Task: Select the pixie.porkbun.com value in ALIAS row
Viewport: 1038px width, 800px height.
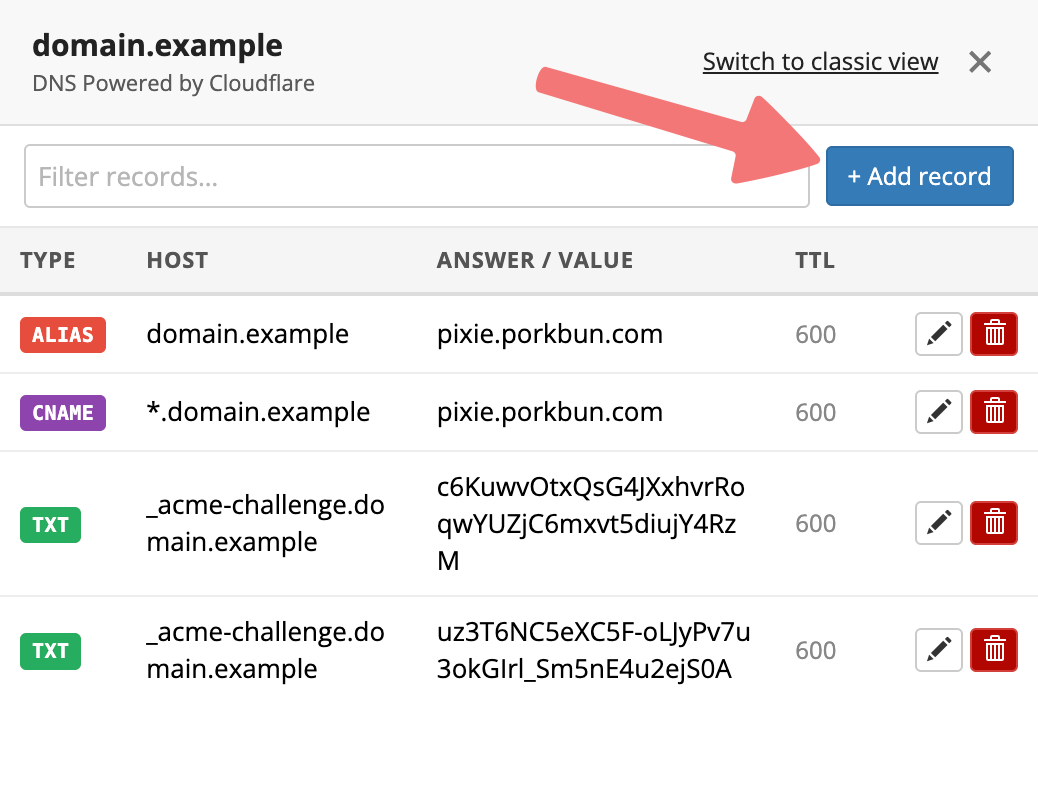Action: coord(550,334)
